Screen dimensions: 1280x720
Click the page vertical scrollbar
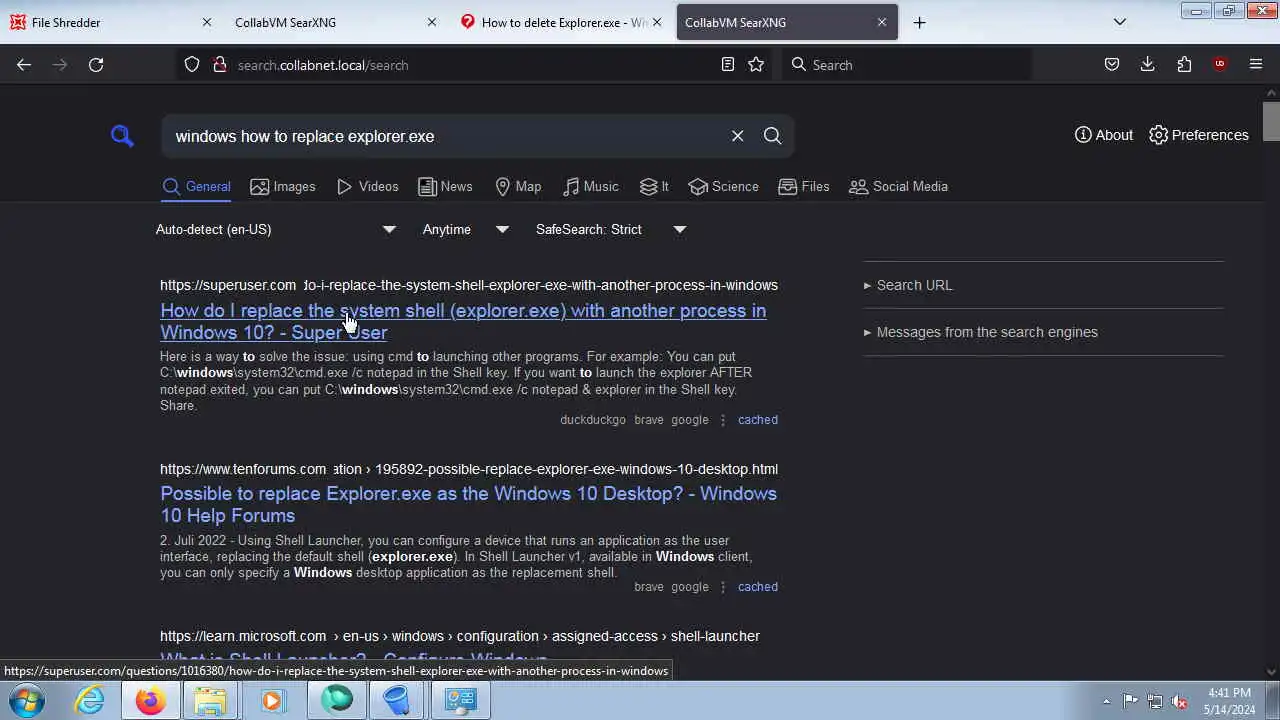(x=1271, y=121)
